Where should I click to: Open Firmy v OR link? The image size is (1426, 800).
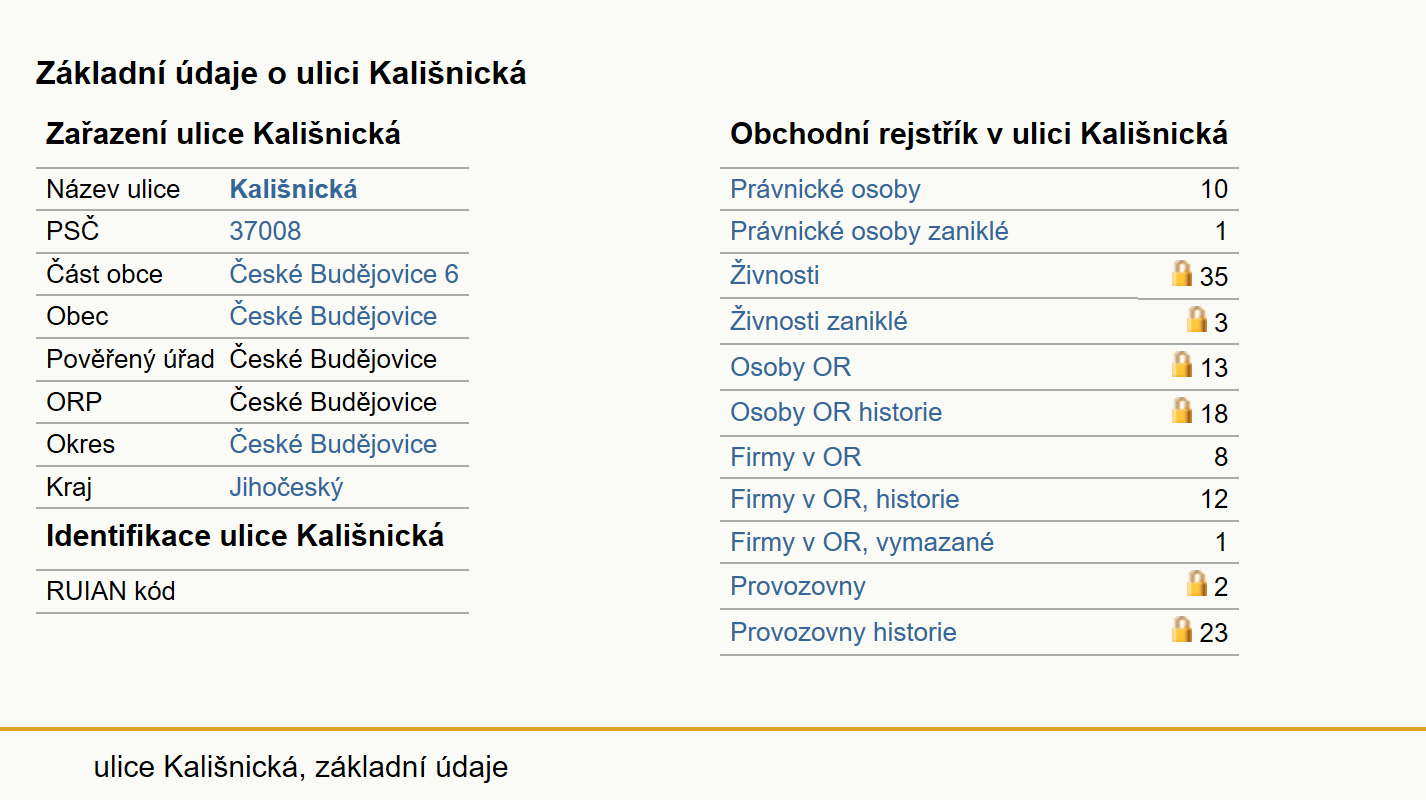(x=795, y=458)
